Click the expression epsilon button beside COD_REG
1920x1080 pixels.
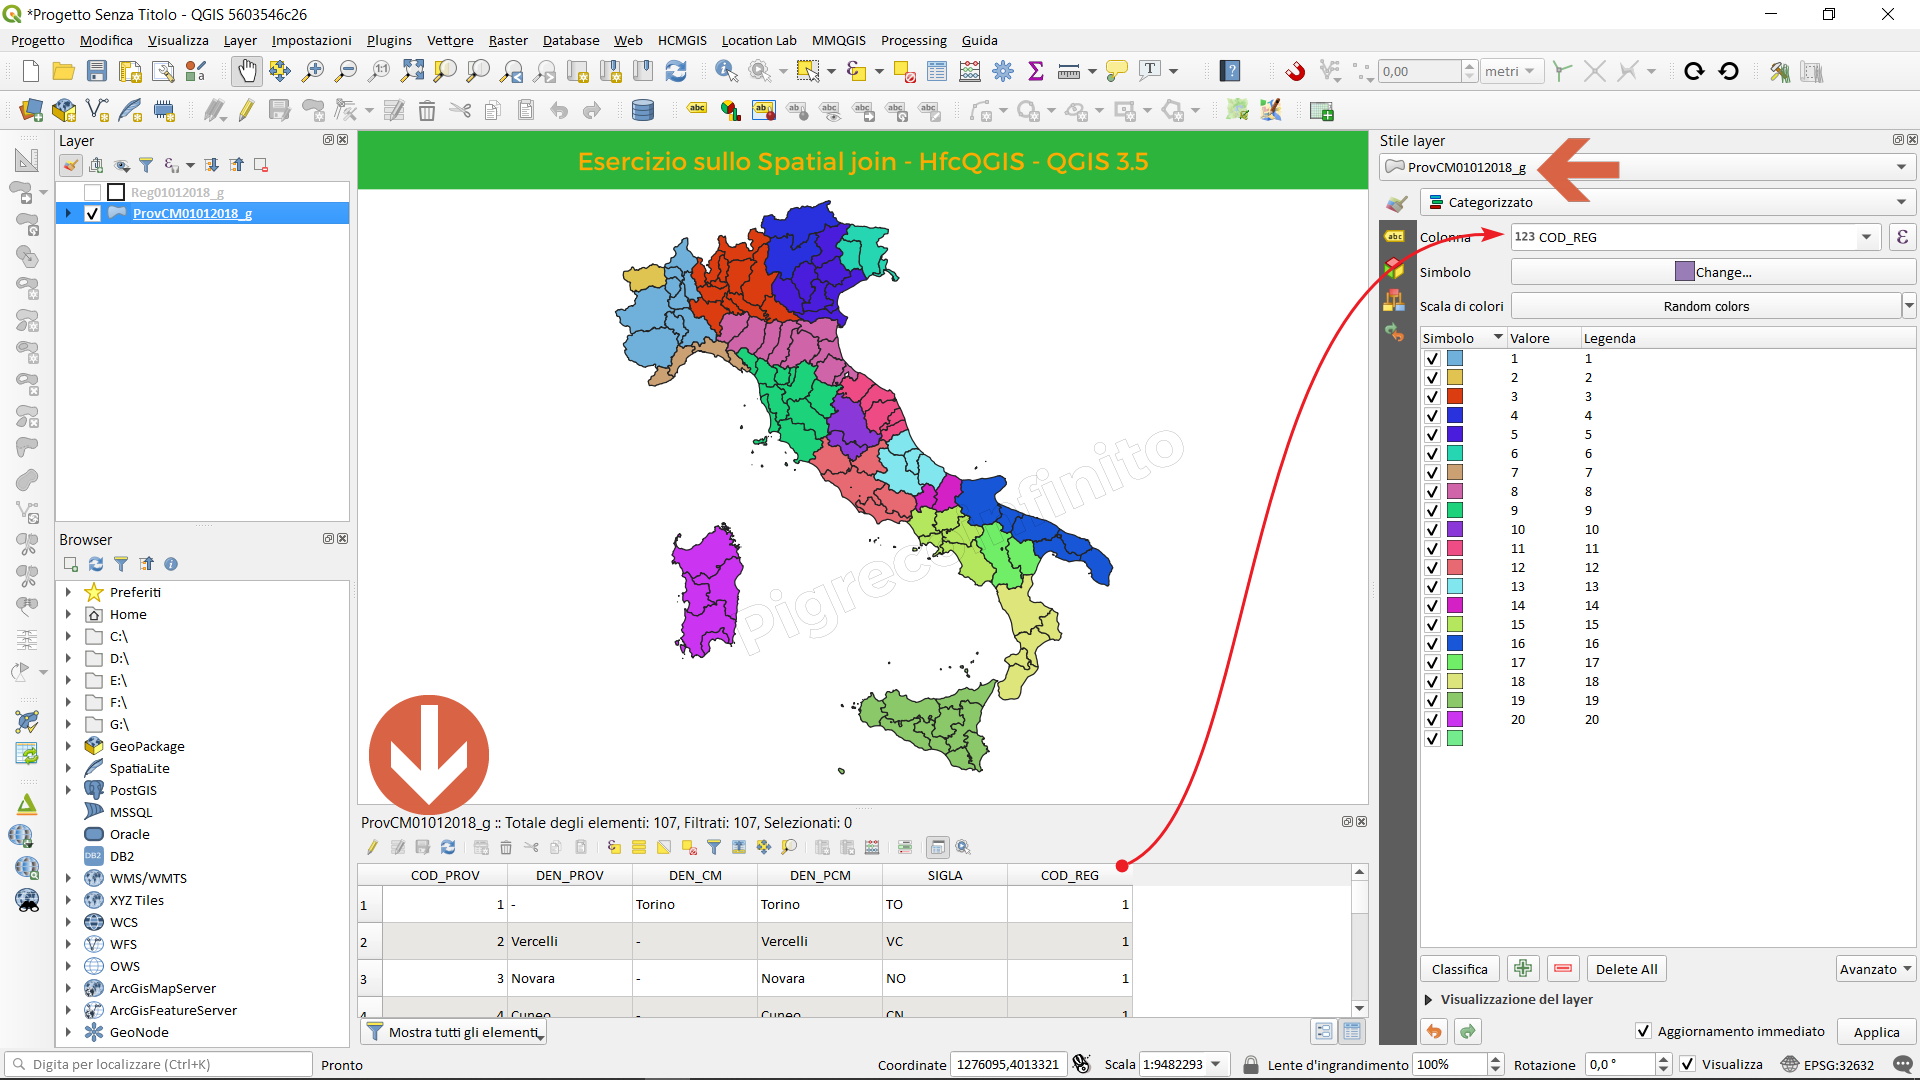1902,237
